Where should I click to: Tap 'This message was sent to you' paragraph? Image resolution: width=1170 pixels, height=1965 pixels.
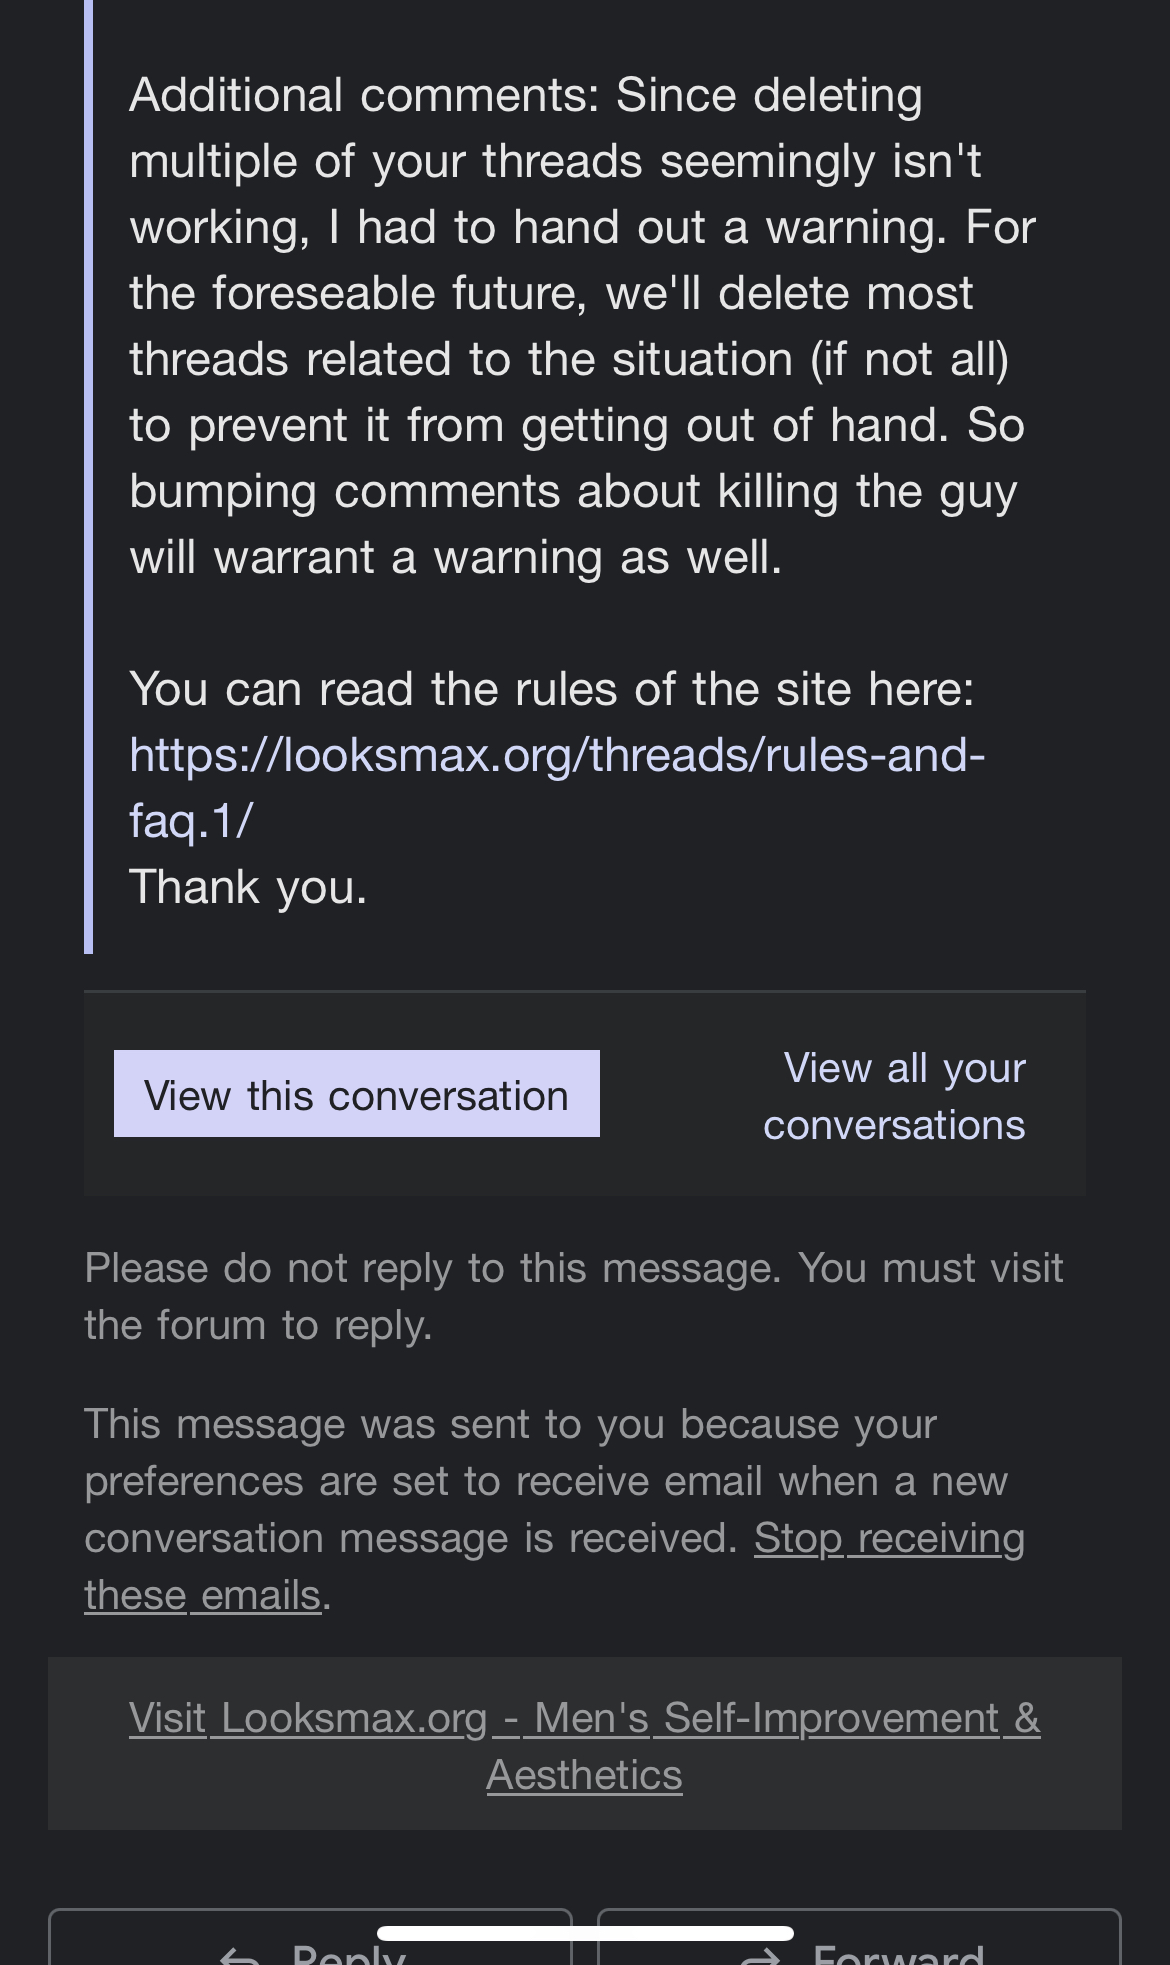pos(555,1509)
